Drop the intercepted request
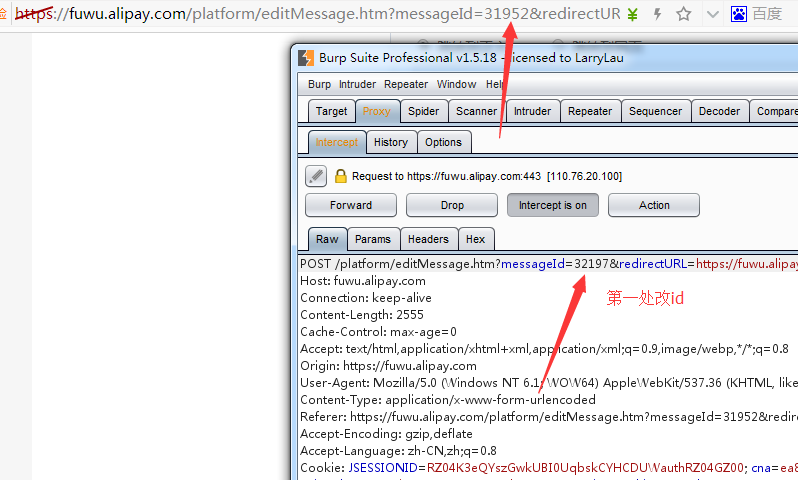This screenshot has height=480, width=798. coord(452,205)
